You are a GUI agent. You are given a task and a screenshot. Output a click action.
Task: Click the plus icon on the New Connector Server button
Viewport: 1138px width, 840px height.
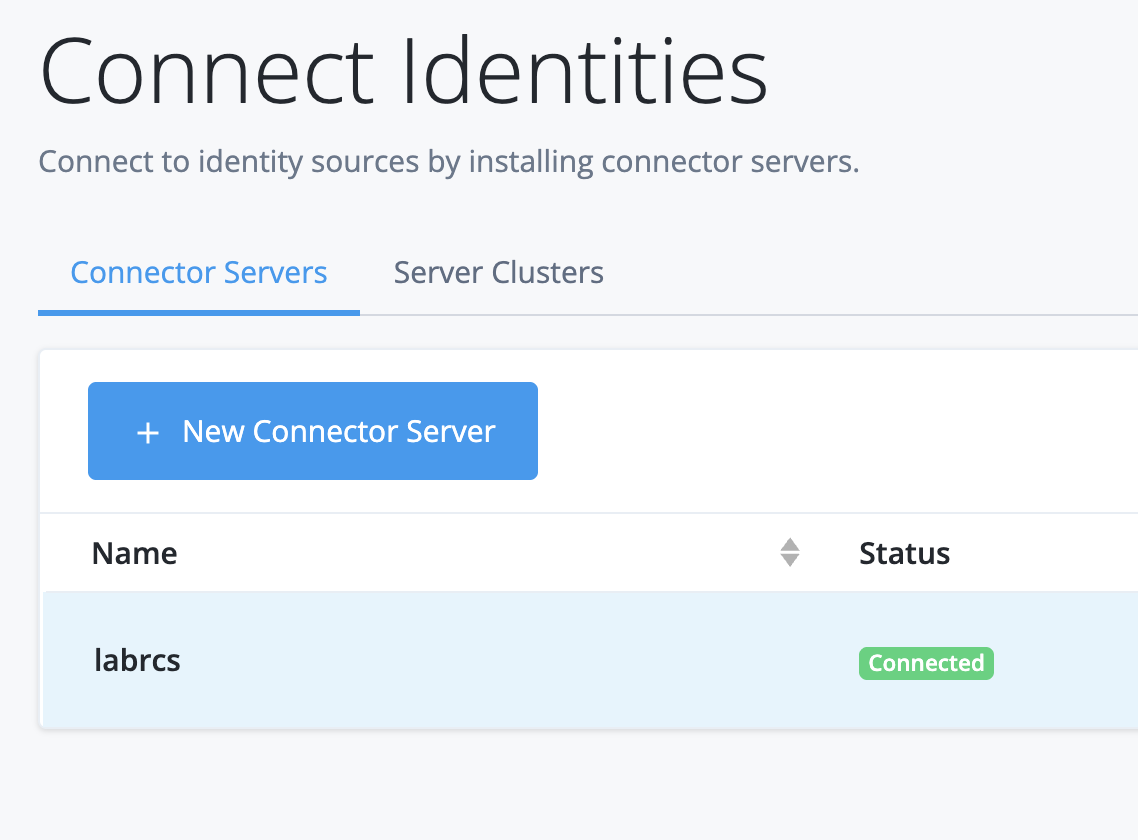(148, 433)
